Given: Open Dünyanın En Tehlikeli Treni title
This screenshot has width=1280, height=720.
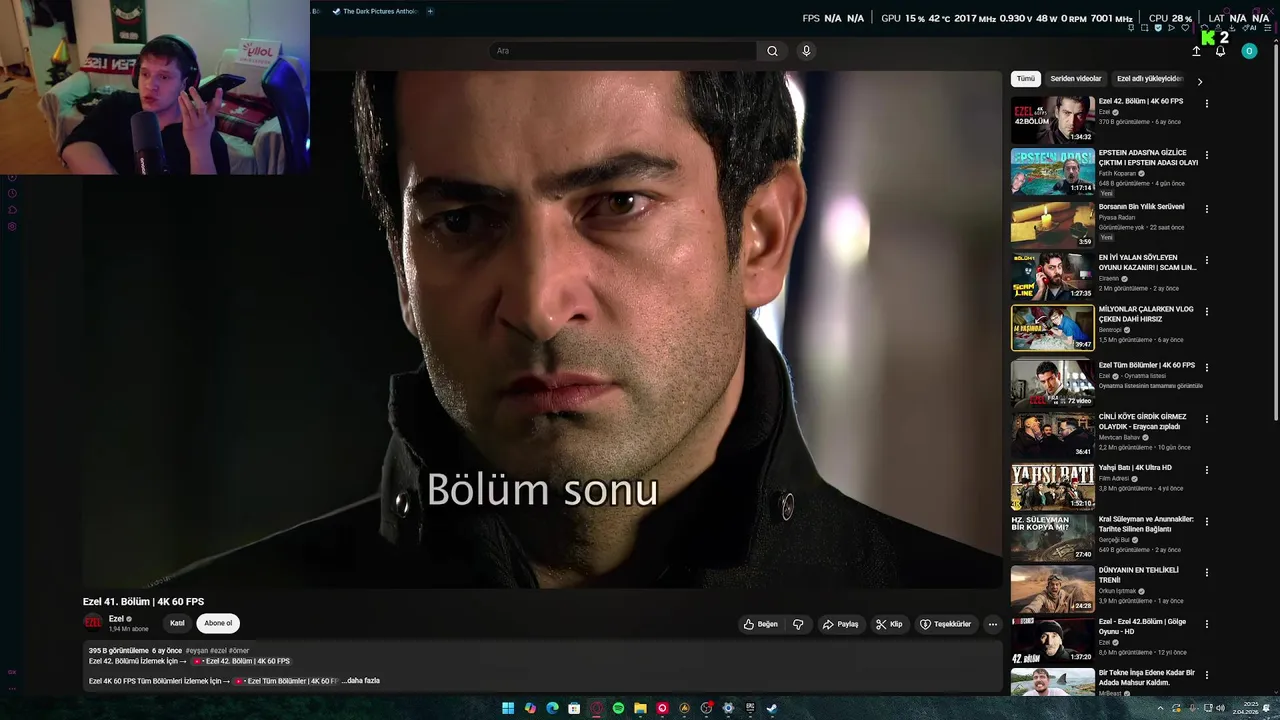Looking at the screenshot, I should [x=1139, y=575].
